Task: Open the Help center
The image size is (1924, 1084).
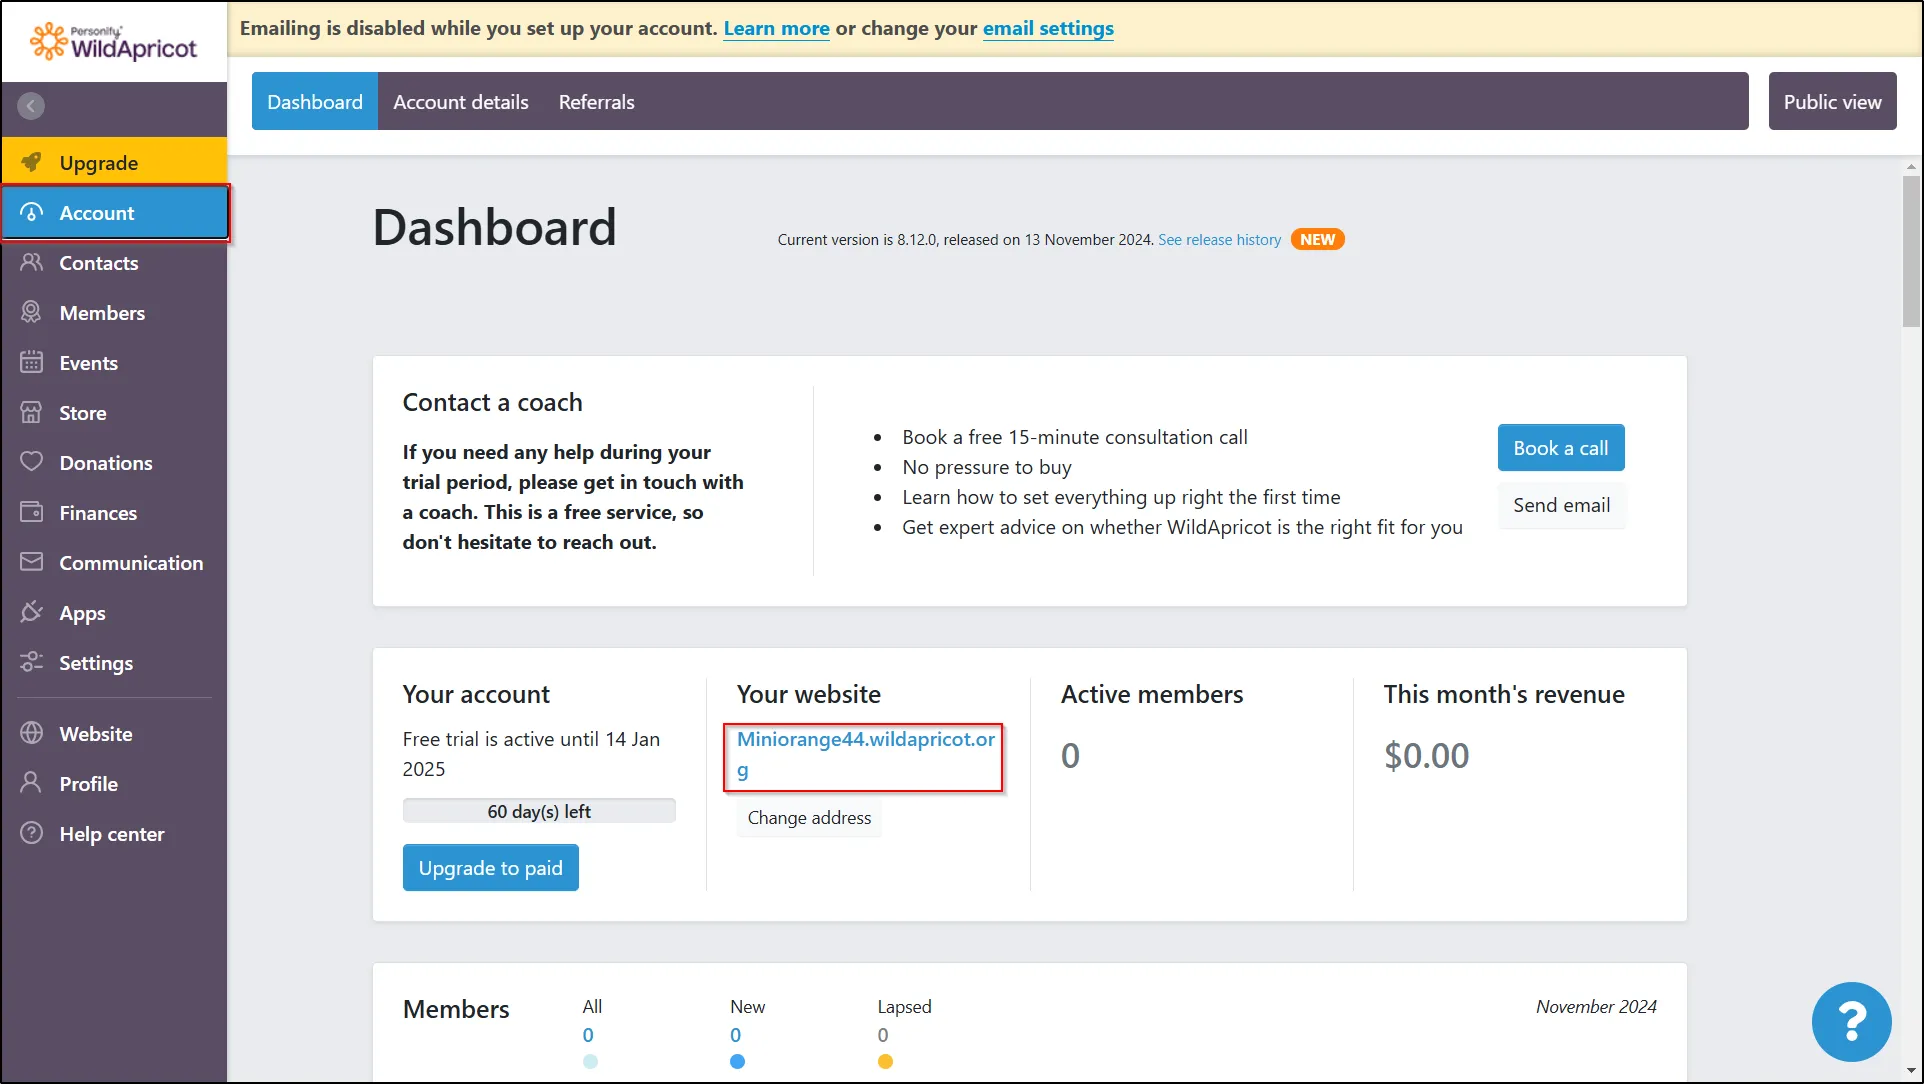Action: click(x=111, y=833)
